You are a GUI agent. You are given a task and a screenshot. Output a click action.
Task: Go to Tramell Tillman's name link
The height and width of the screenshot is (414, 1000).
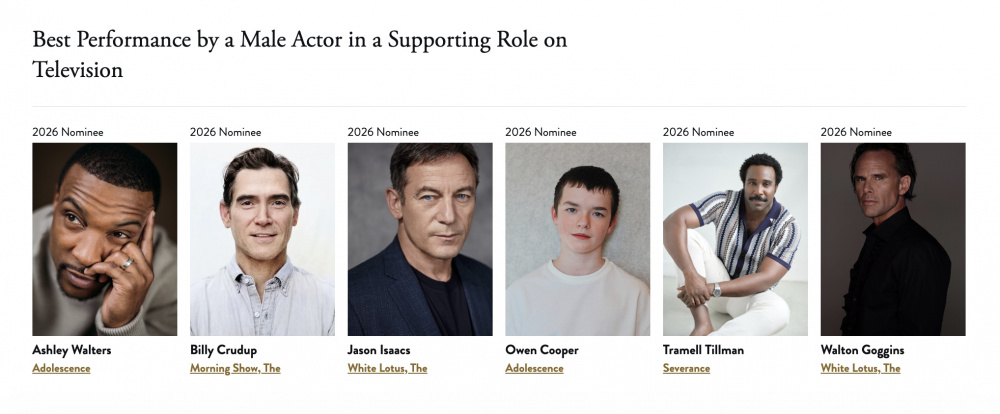pyautogui.click(x=703, y=350)
